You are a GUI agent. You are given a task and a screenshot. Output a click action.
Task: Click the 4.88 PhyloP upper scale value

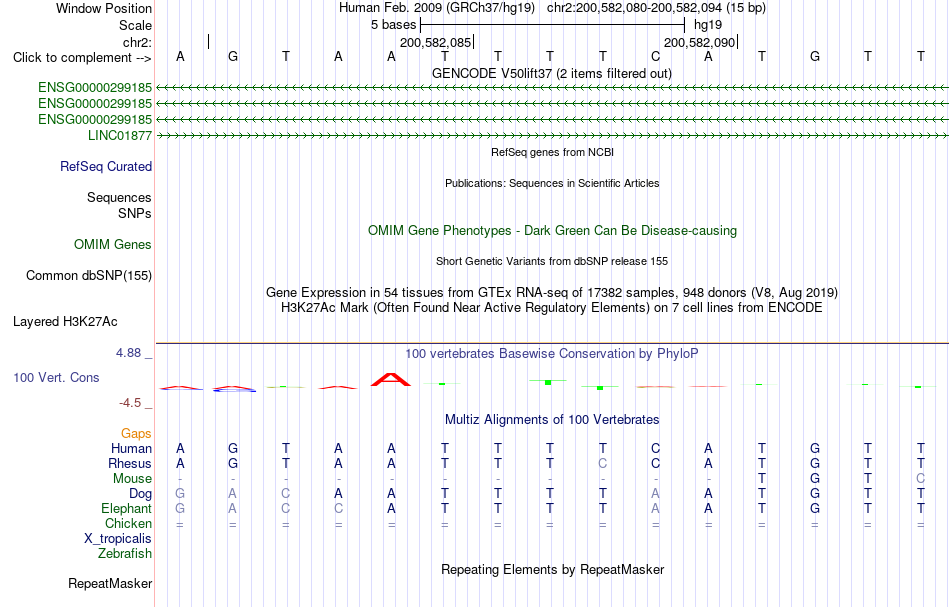click(129, 353)
